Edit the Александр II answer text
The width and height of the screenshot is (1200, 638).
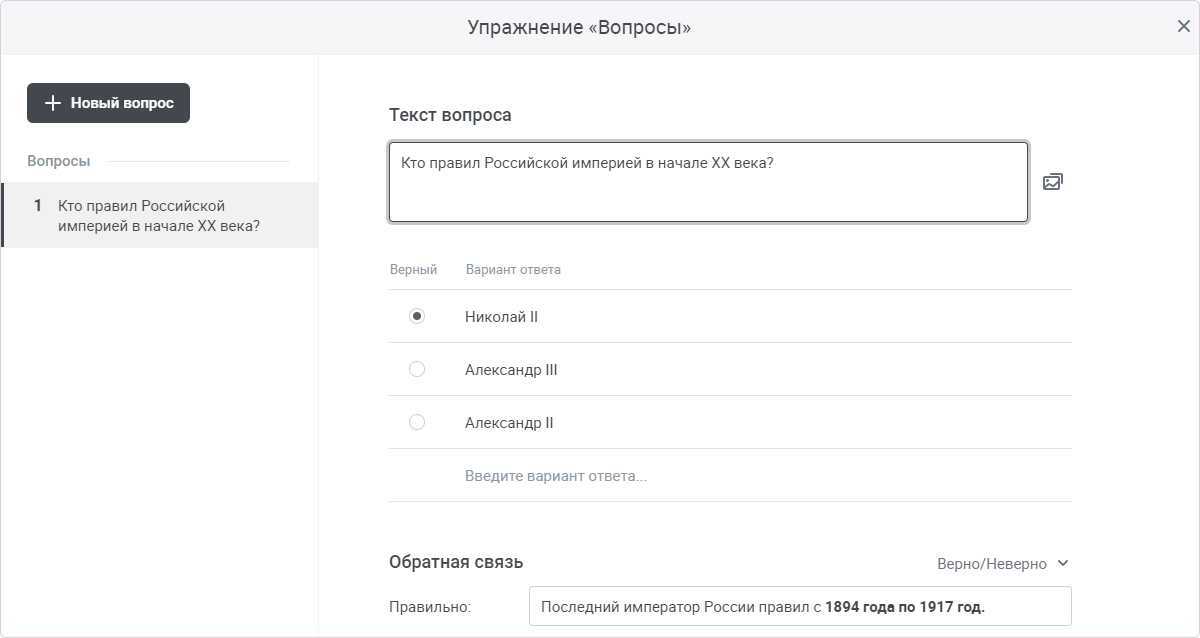click(x=509, y=423)
